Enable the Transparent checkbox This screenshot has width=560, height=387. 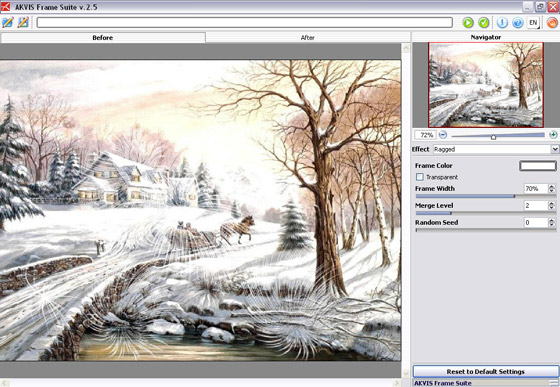click(420, 177)
